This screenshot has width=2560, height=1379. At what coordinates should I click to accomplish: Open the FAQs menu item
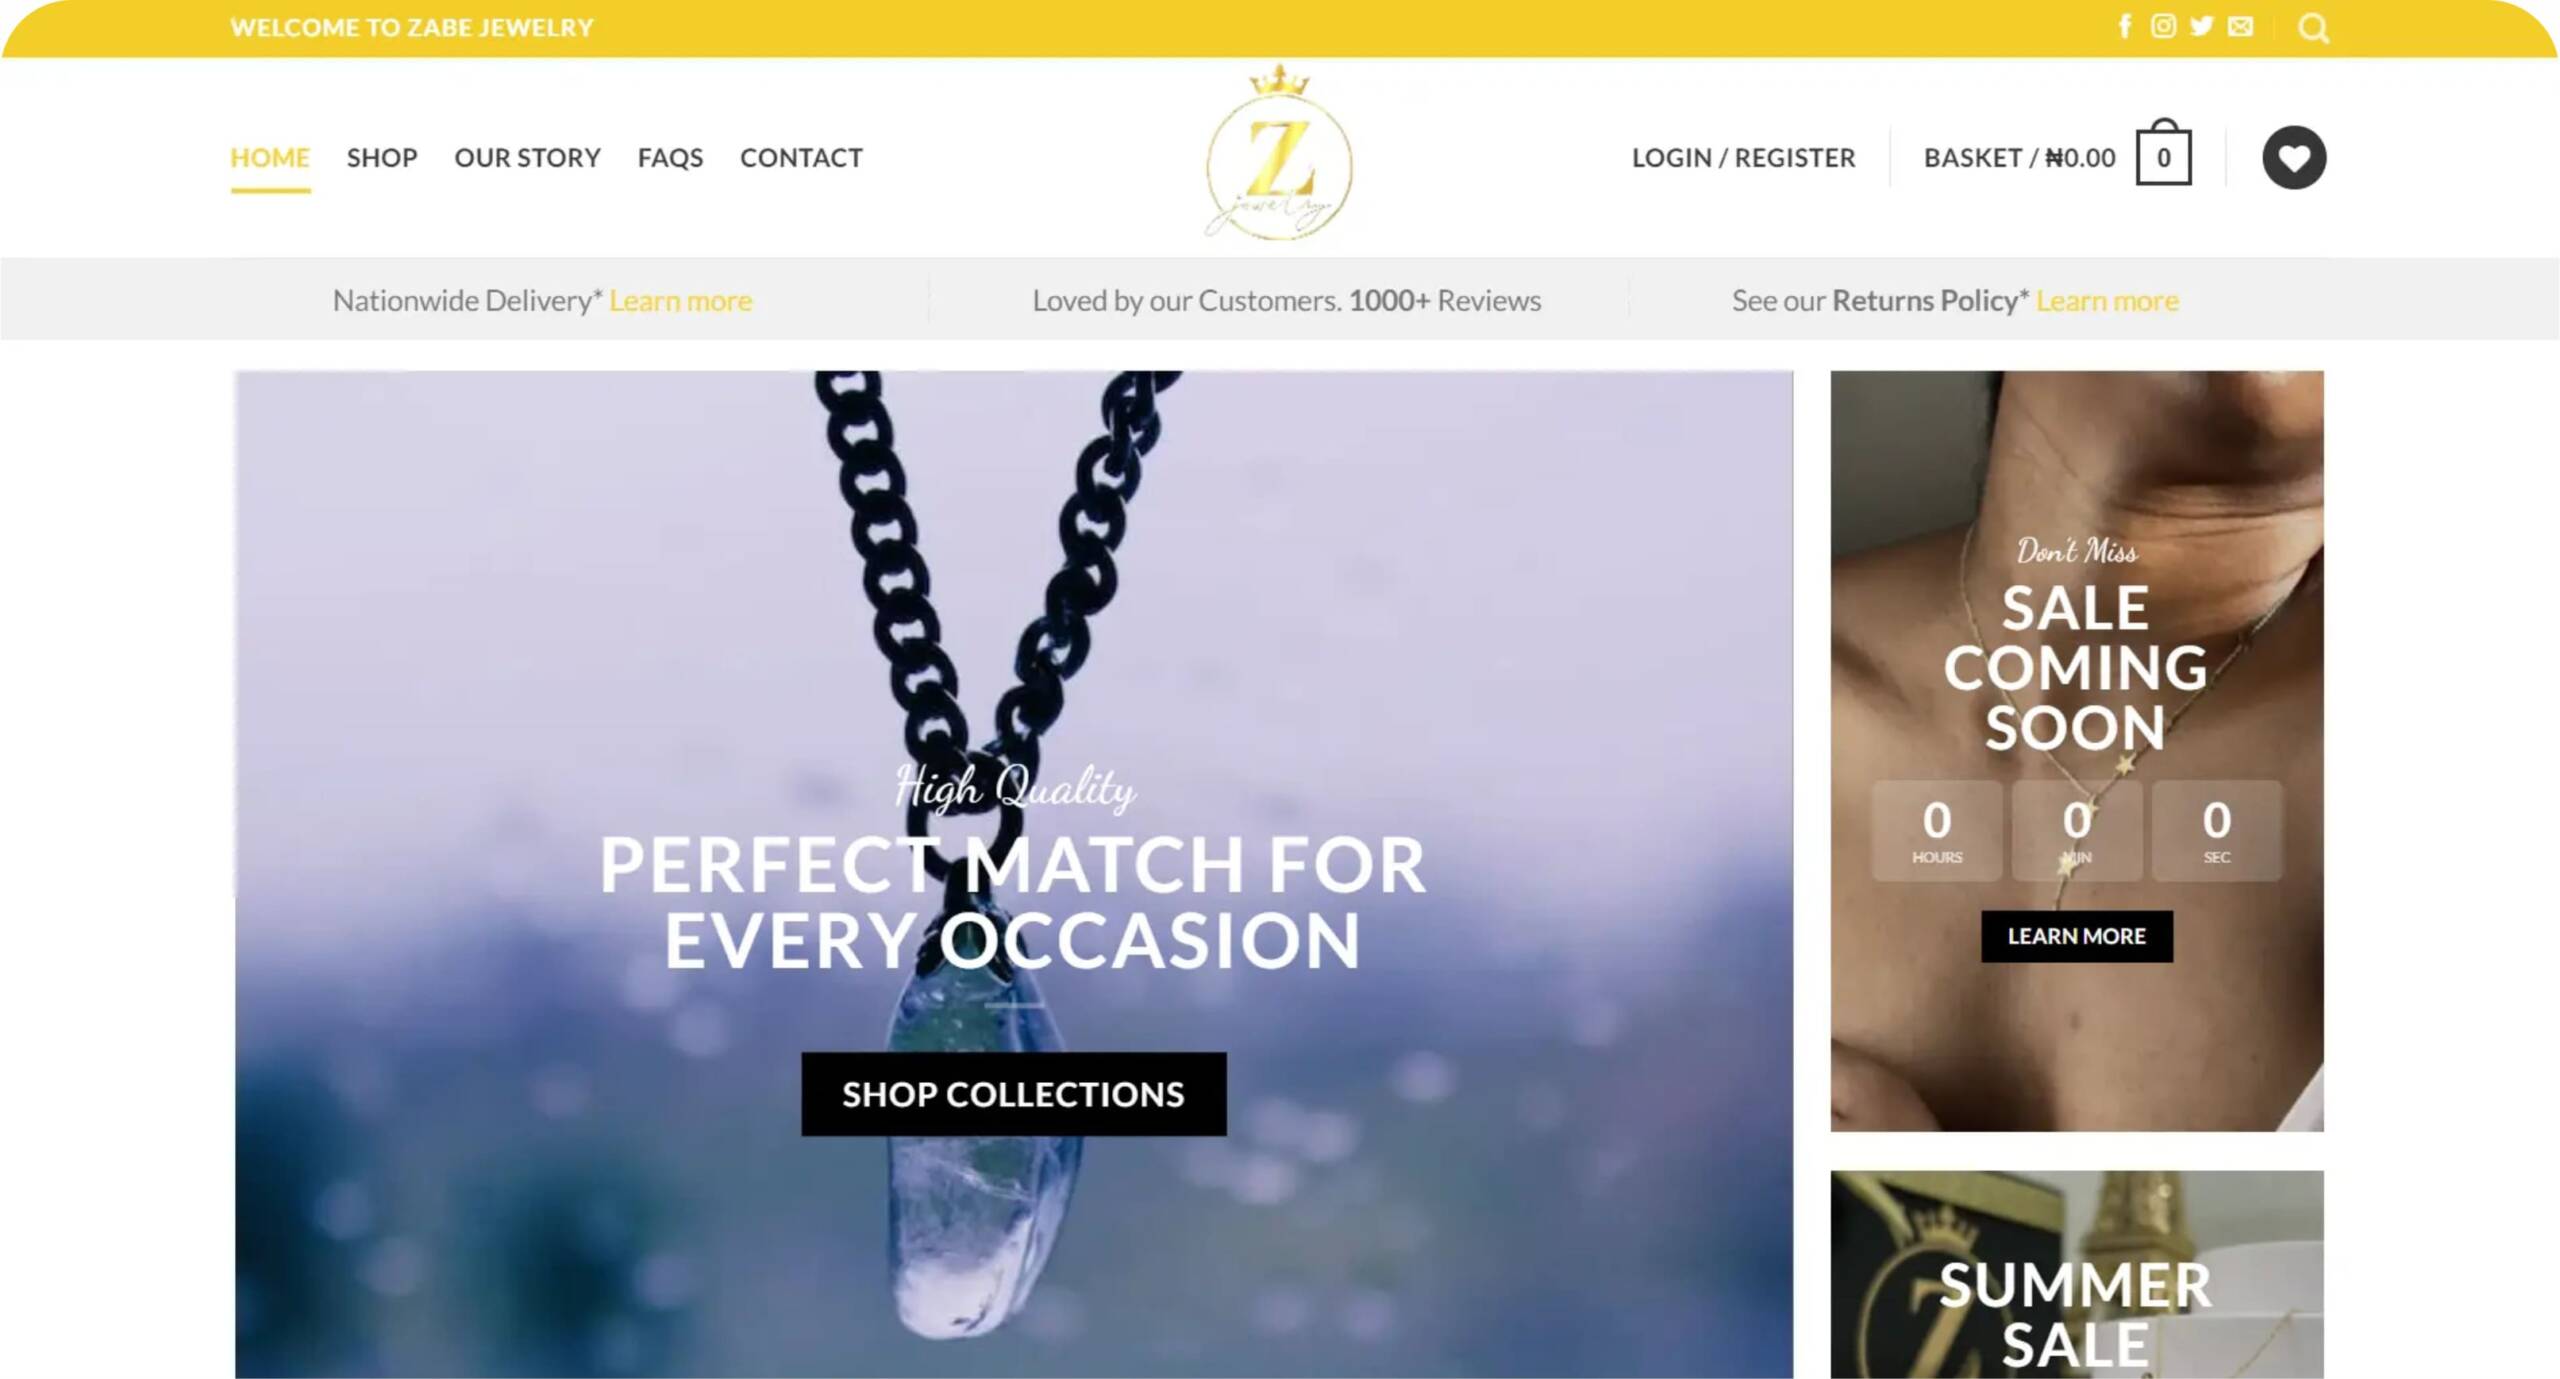pos(671,158)
